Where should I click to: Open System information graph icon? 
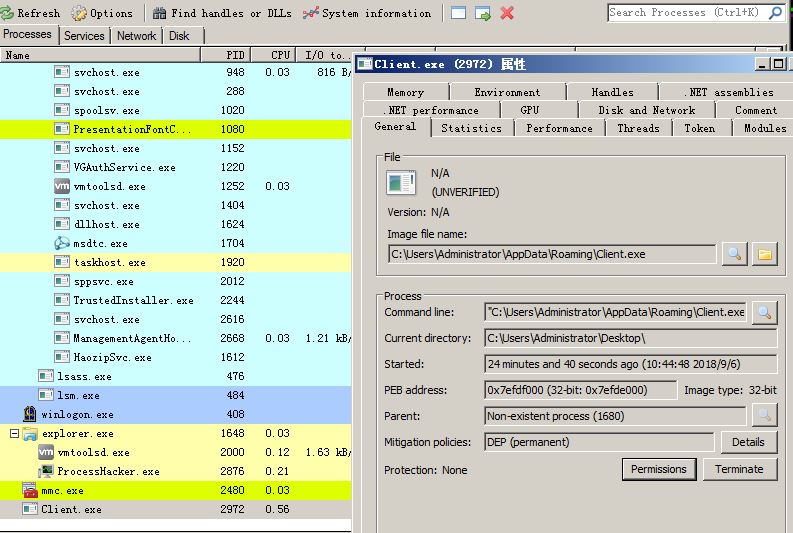tap(311, 13)
